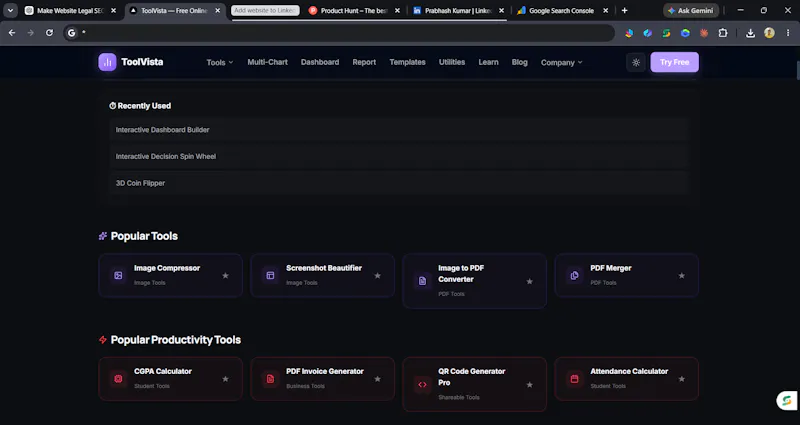Click Attendance Calculator calendar icon
The width and height of the screenshot is (800, 425).
574,379
